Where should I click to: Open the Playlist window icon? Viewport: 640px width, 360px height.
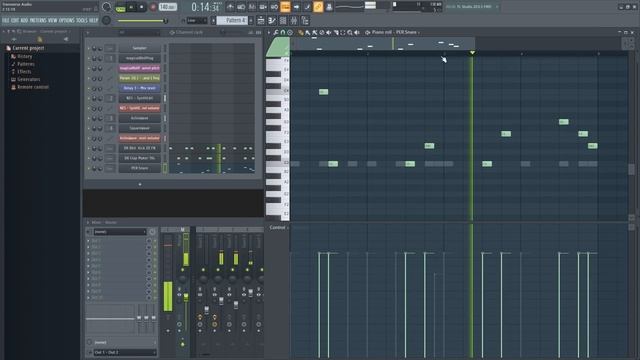coord(261,20)
